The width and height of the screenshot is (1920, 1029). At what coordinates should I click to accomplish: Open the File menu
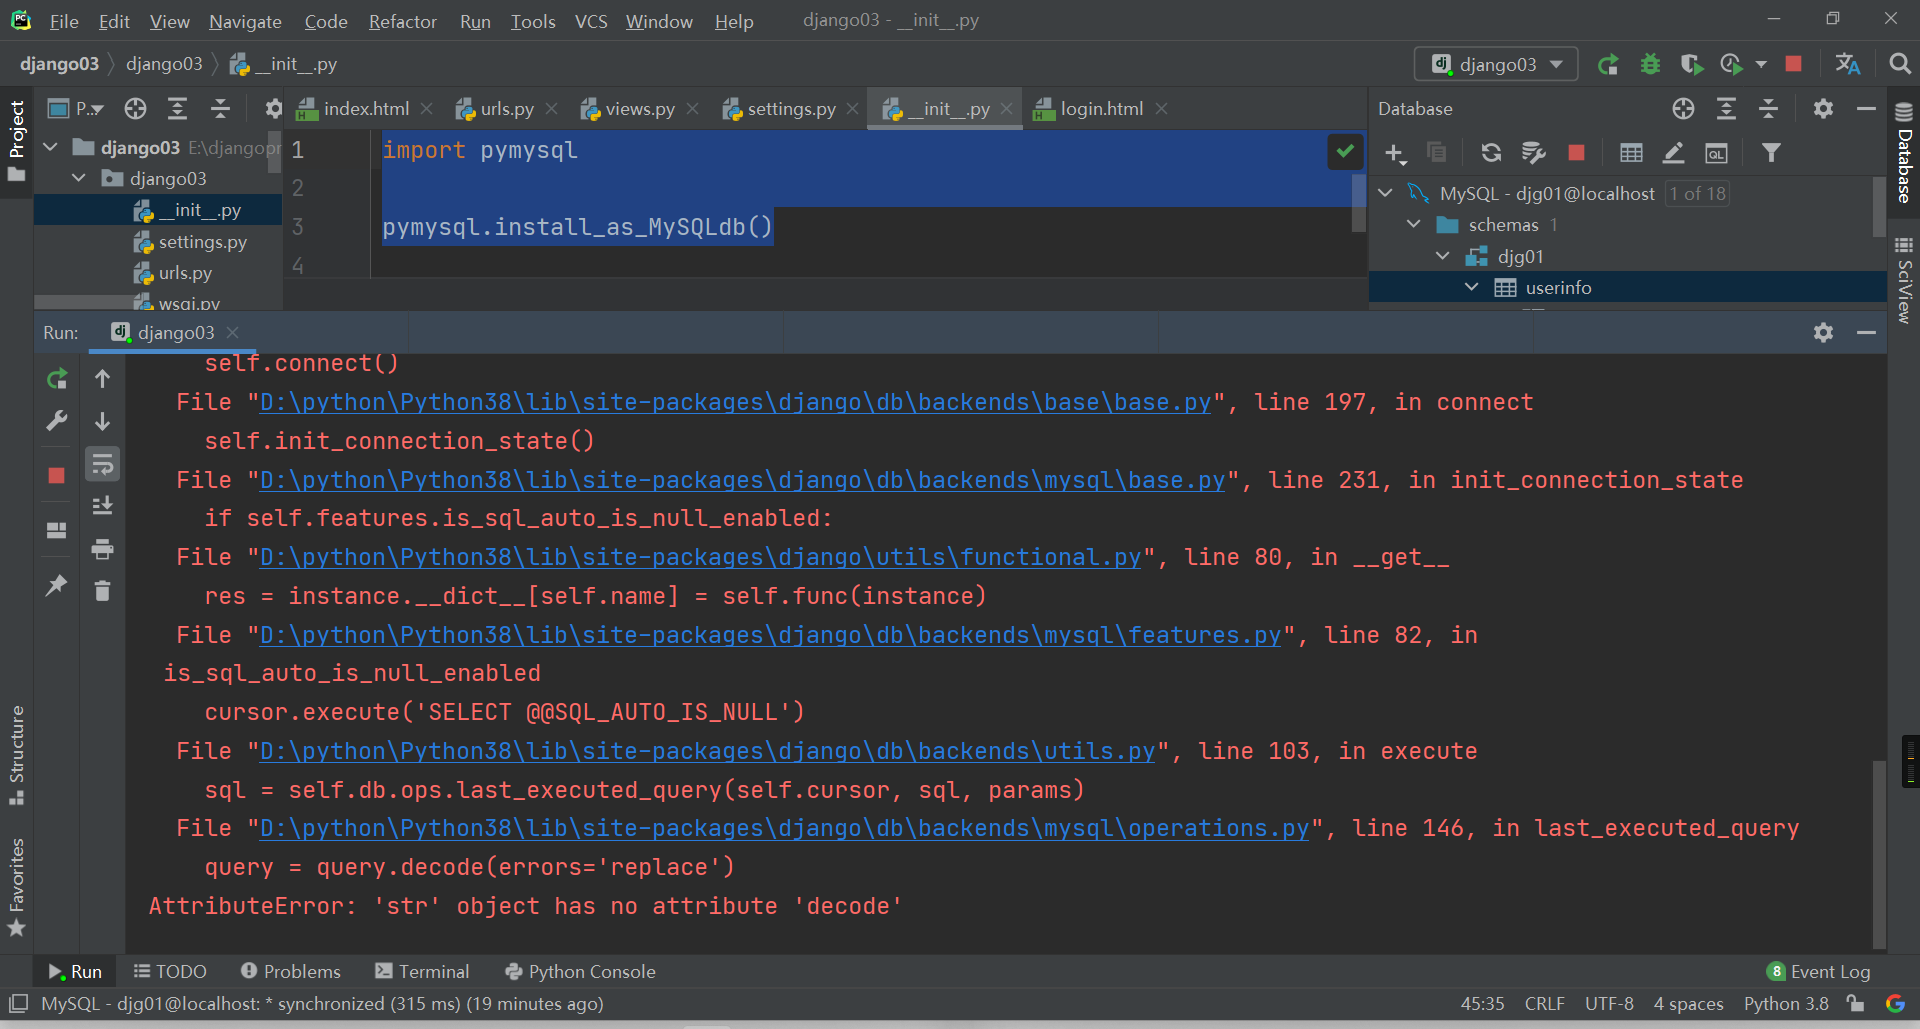[x=64, y=21]
